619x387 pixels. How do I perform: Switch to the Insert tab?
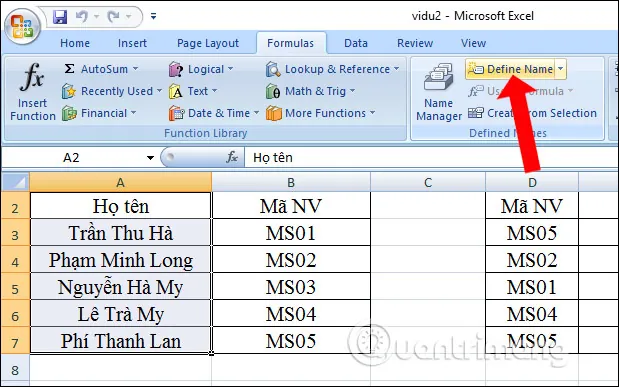[x=132, y=43]
